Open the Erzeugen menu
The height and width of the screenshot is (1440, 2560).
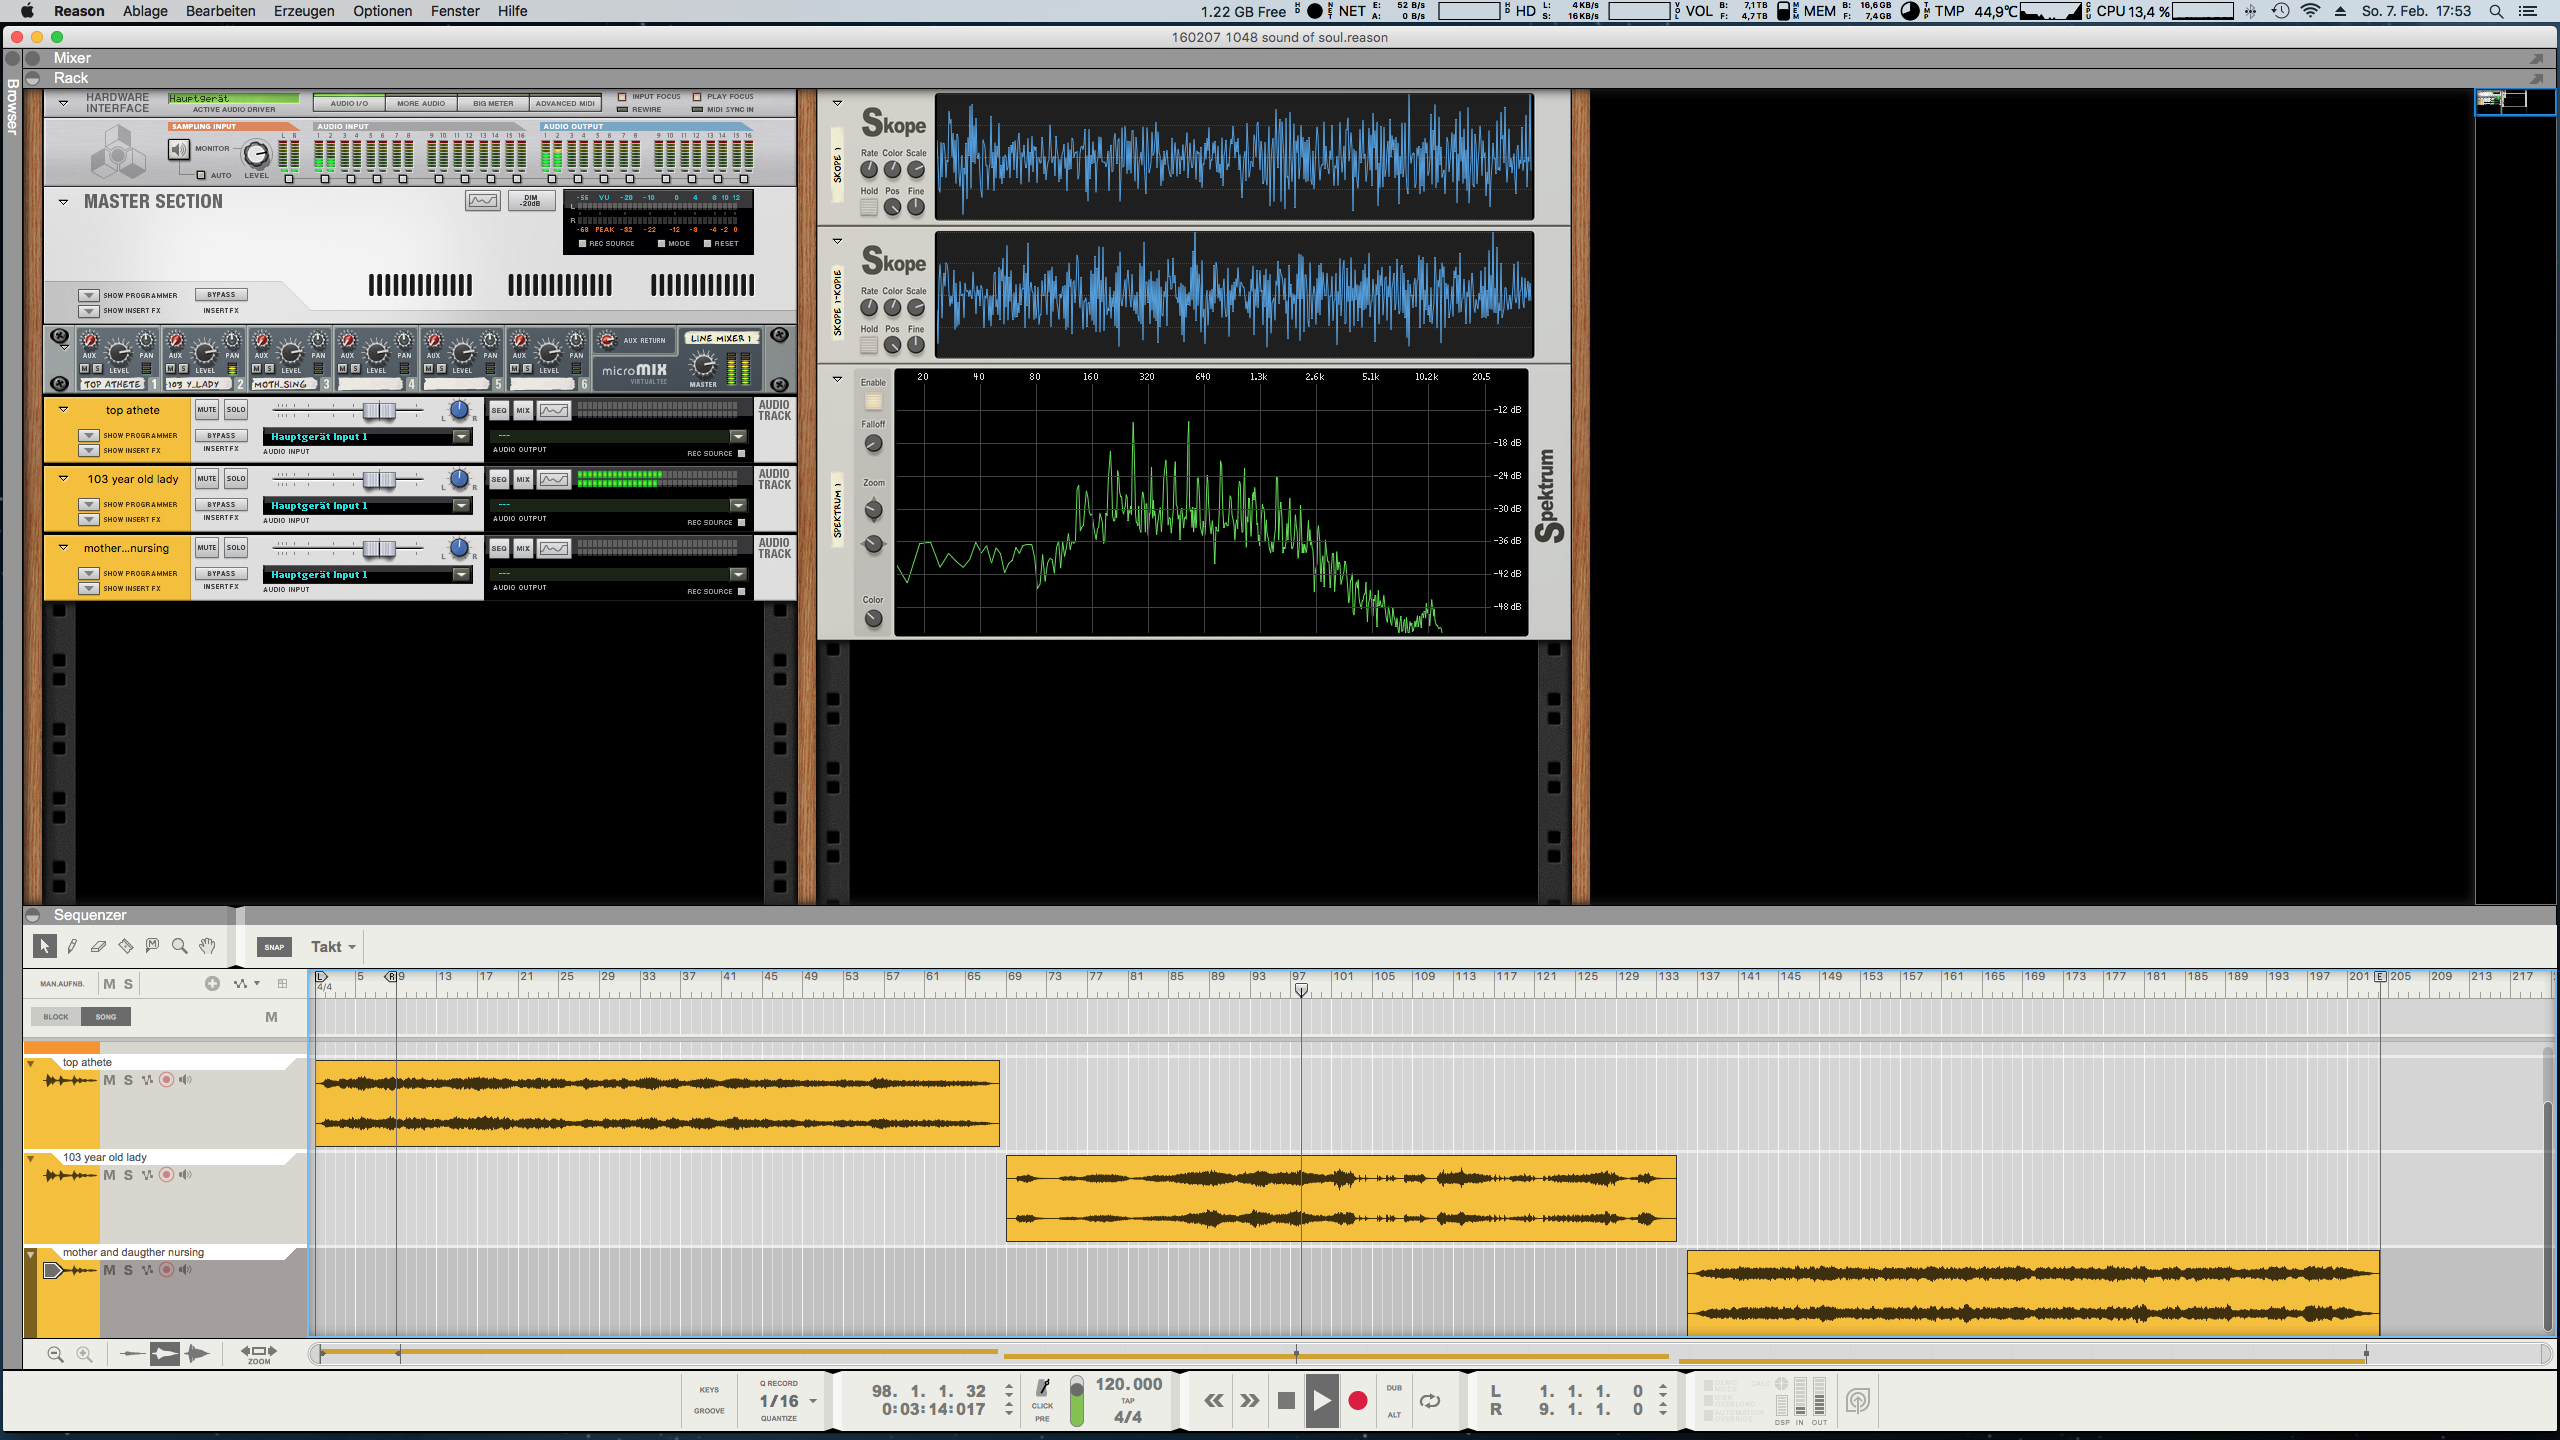(x=304, y=11)
